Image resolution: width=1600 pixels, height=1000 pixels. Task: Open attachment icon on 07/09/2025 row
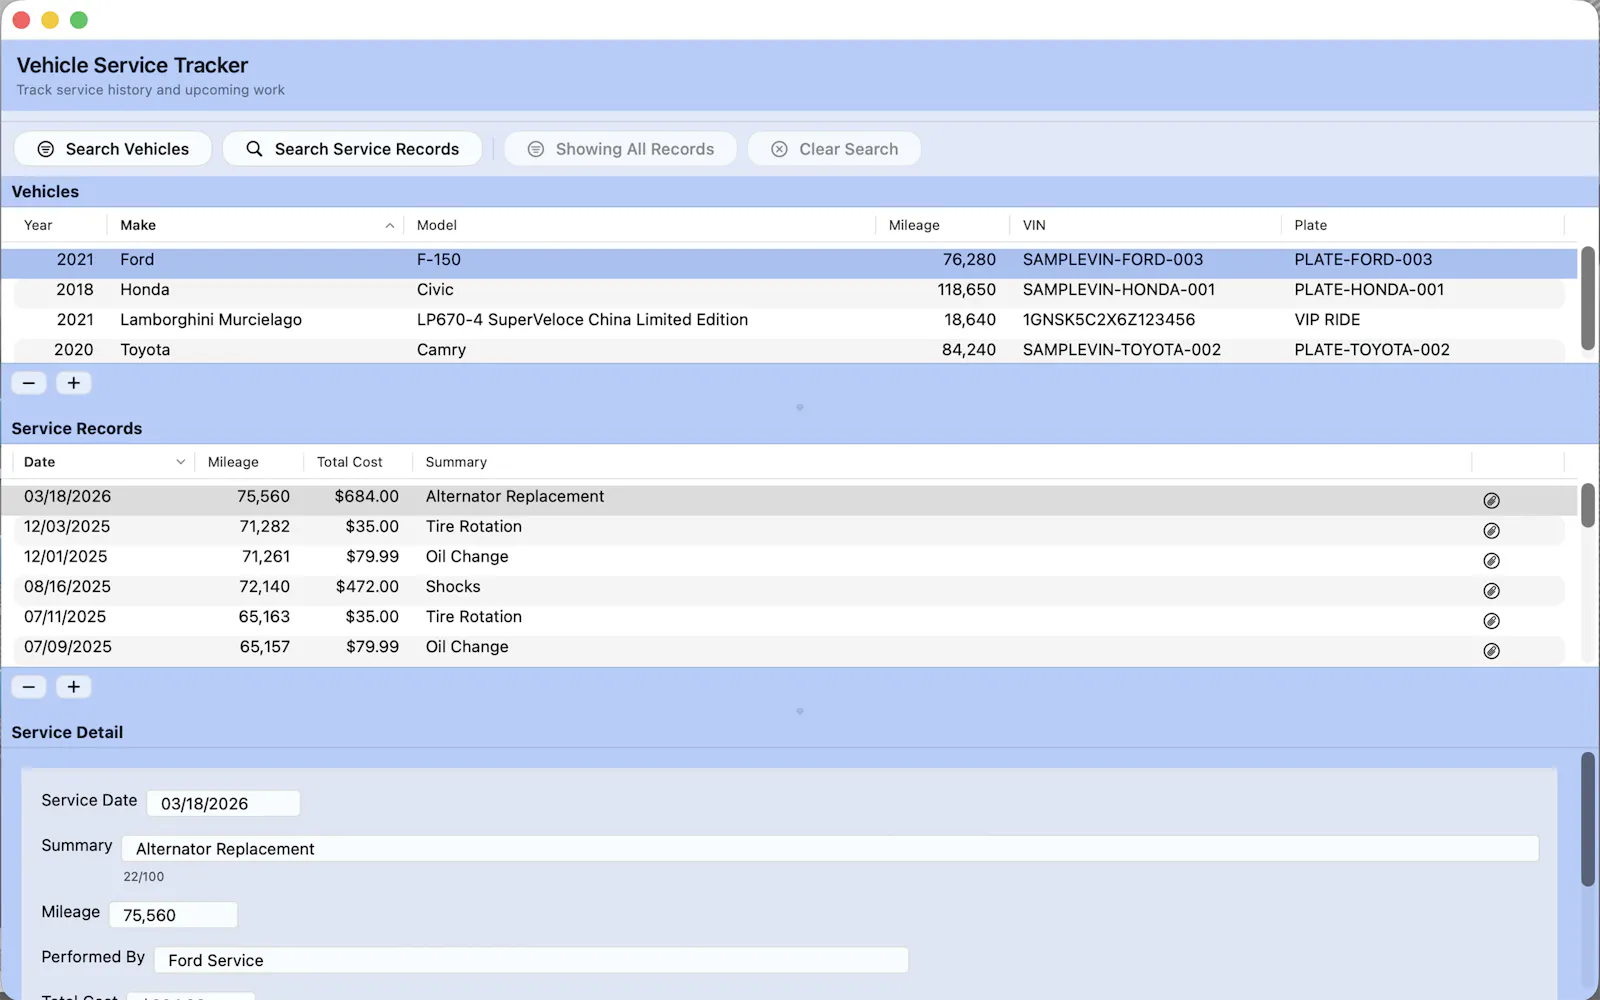(1491, 651)
